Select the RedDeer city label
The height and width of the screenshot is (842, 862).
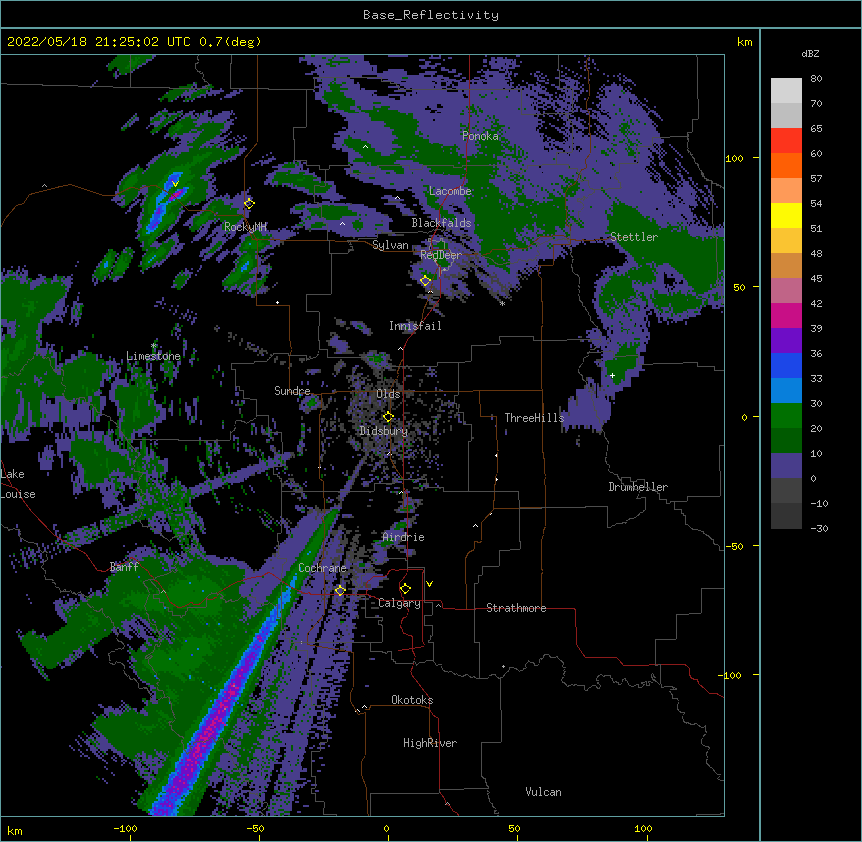click(441, 255)
